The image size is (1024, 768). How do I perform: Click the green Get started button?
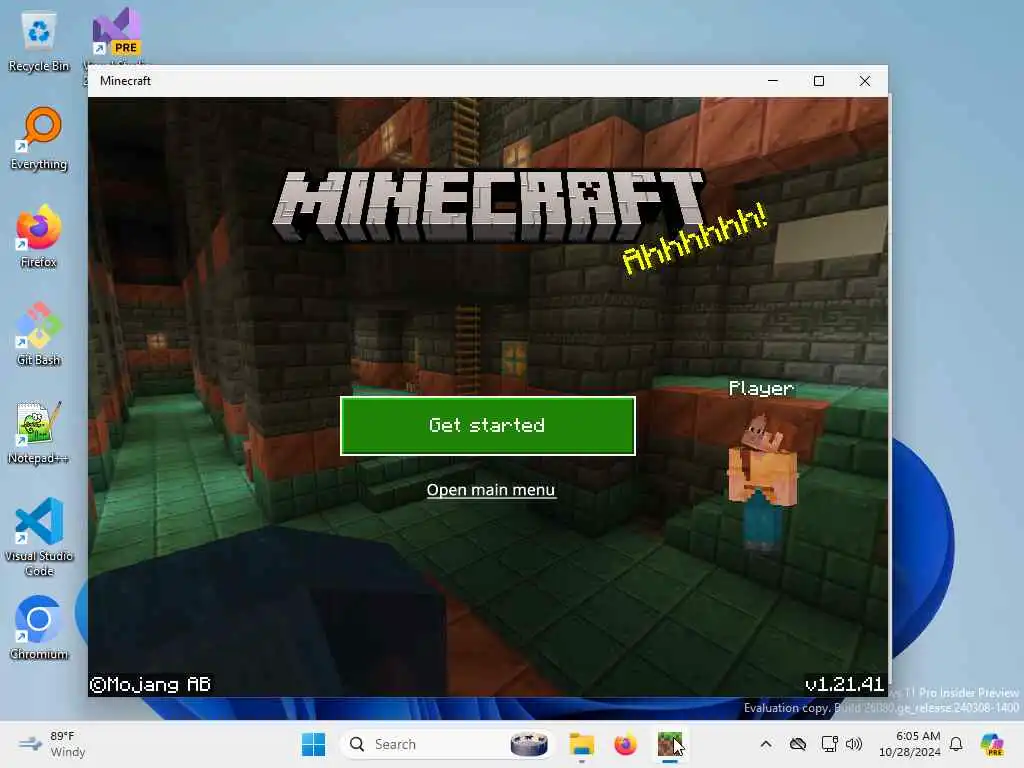pos(487,425)
